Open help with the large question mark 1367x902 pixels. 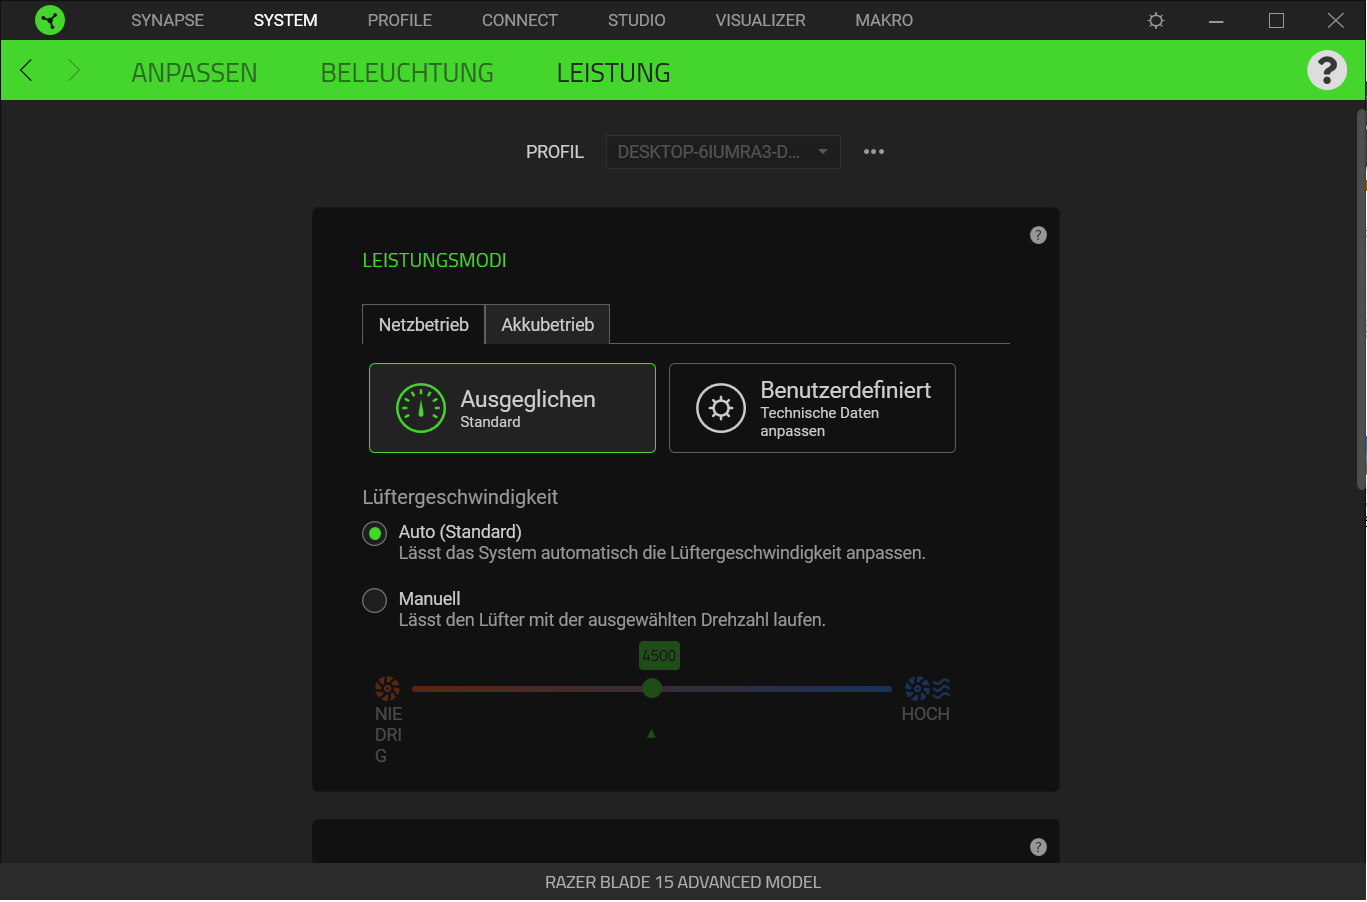point(1327,70)
